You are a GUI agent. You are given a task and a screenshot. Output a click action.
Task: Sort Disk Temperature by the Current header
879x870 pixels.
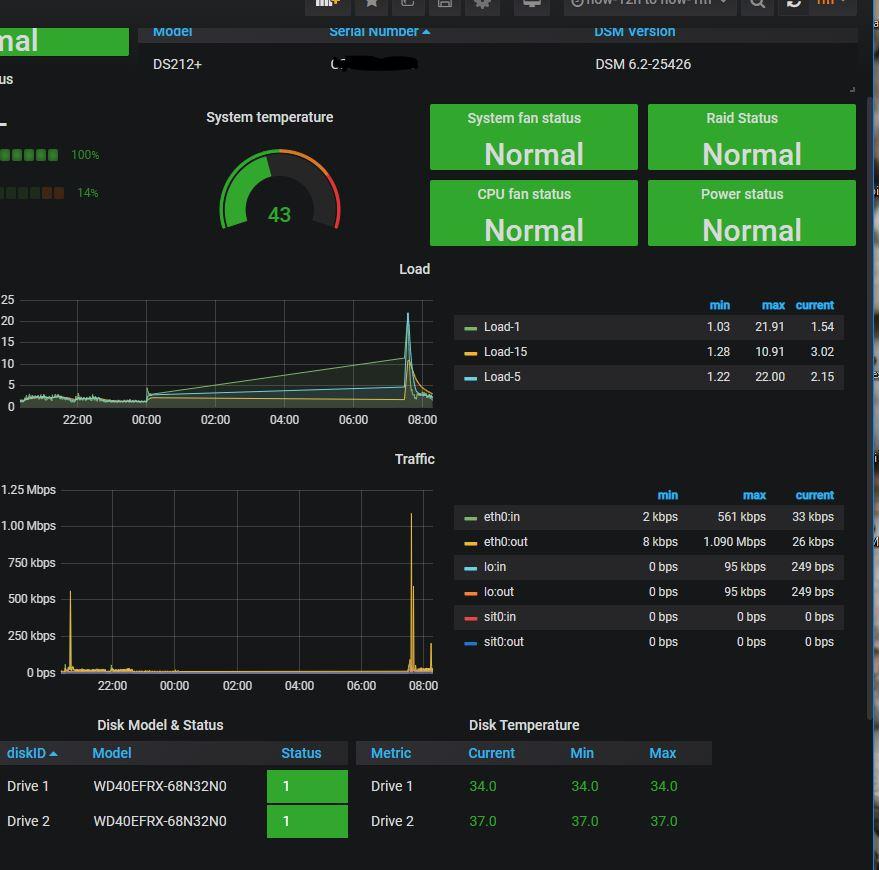pyautogui.click(x=491, y=753)
